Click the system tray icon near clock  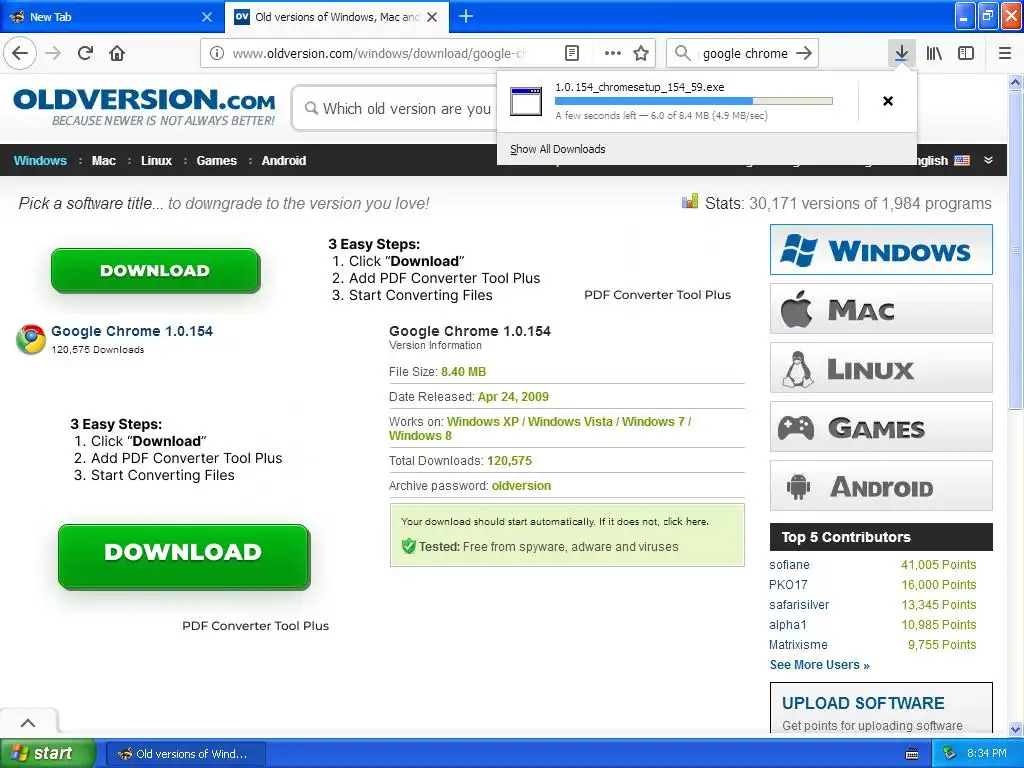coord(950,754)
